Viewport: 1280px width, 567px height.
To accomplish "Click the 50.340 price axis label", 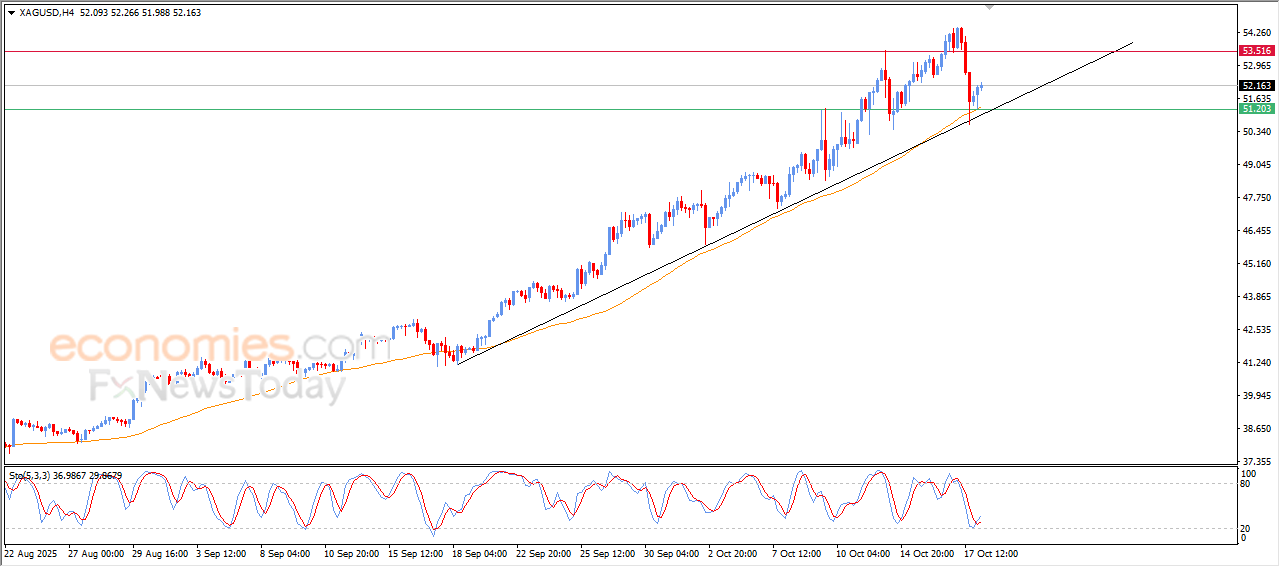I will coord(1255,132).
